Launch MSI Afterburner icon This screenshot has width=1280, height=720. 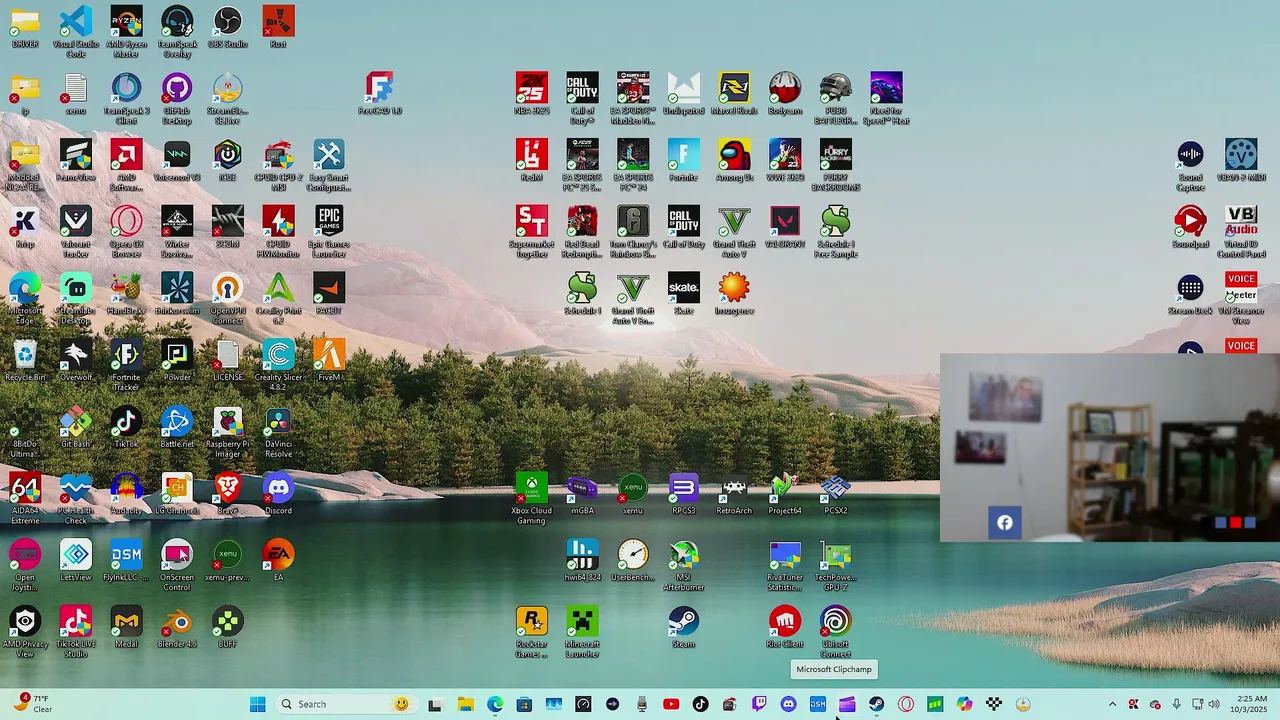pos(683,565)
